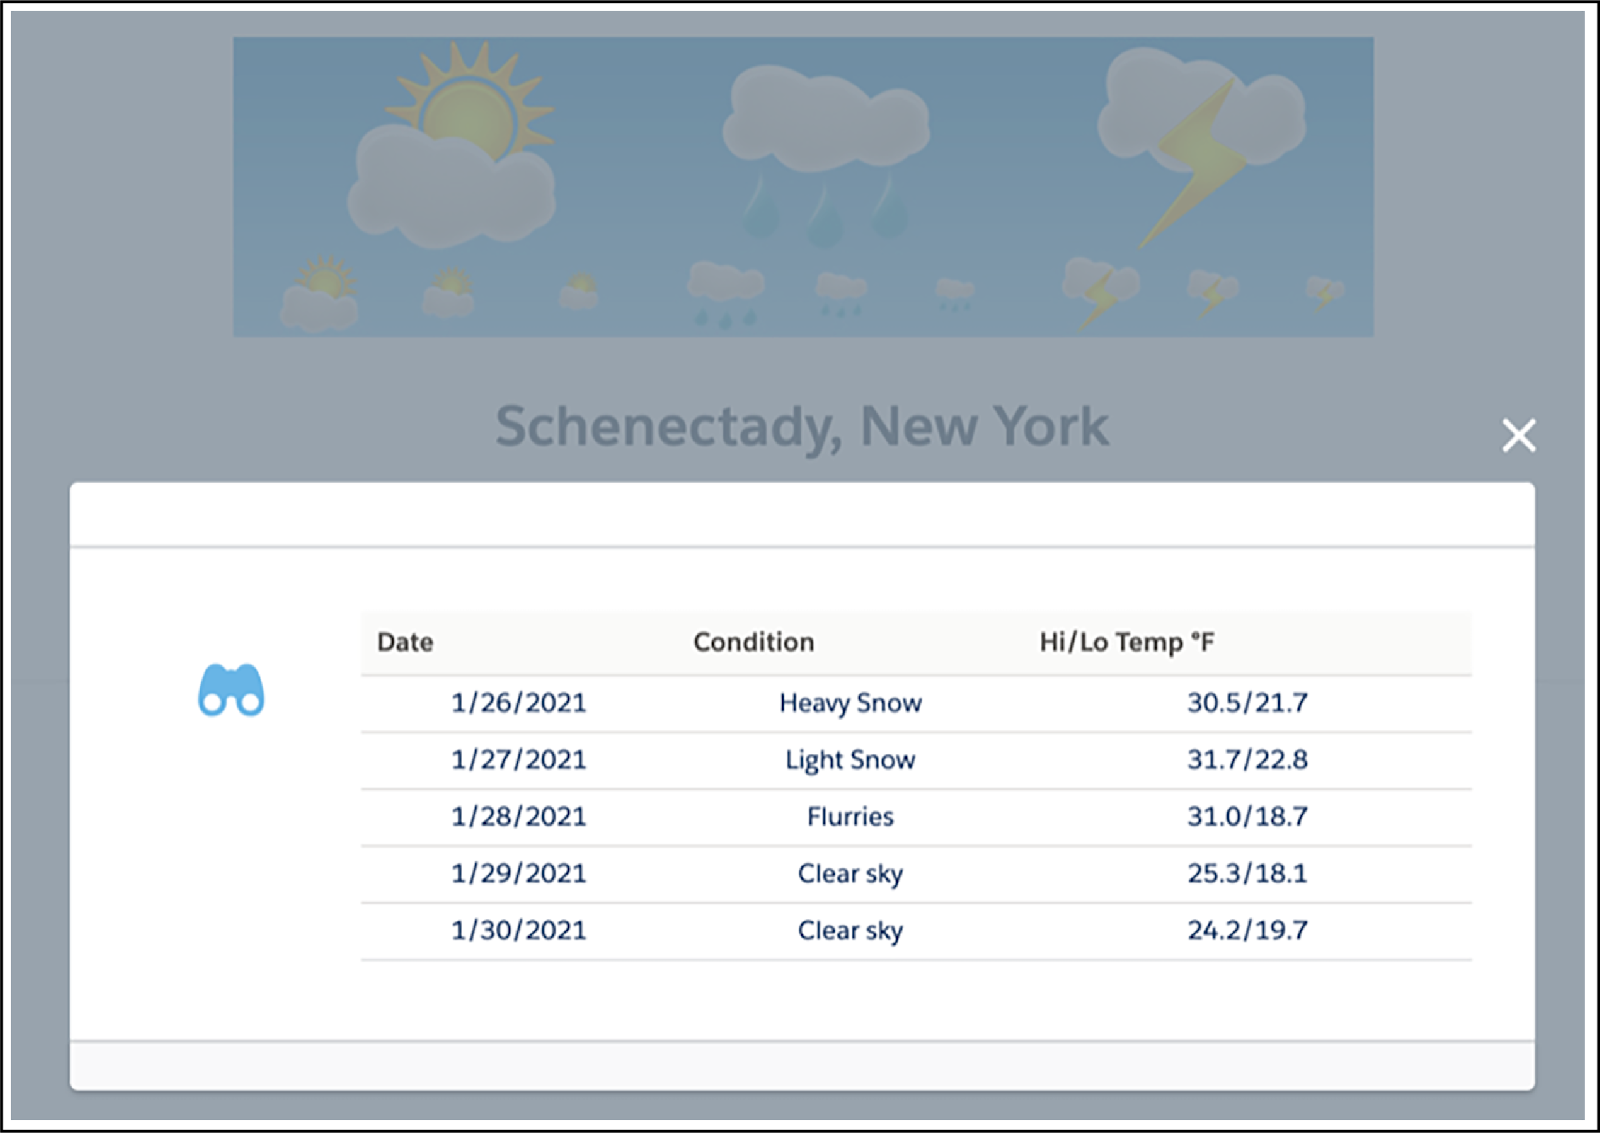
Task: Click the 25.3/18.1 temperature value
Action: [x=1247, y=874]
